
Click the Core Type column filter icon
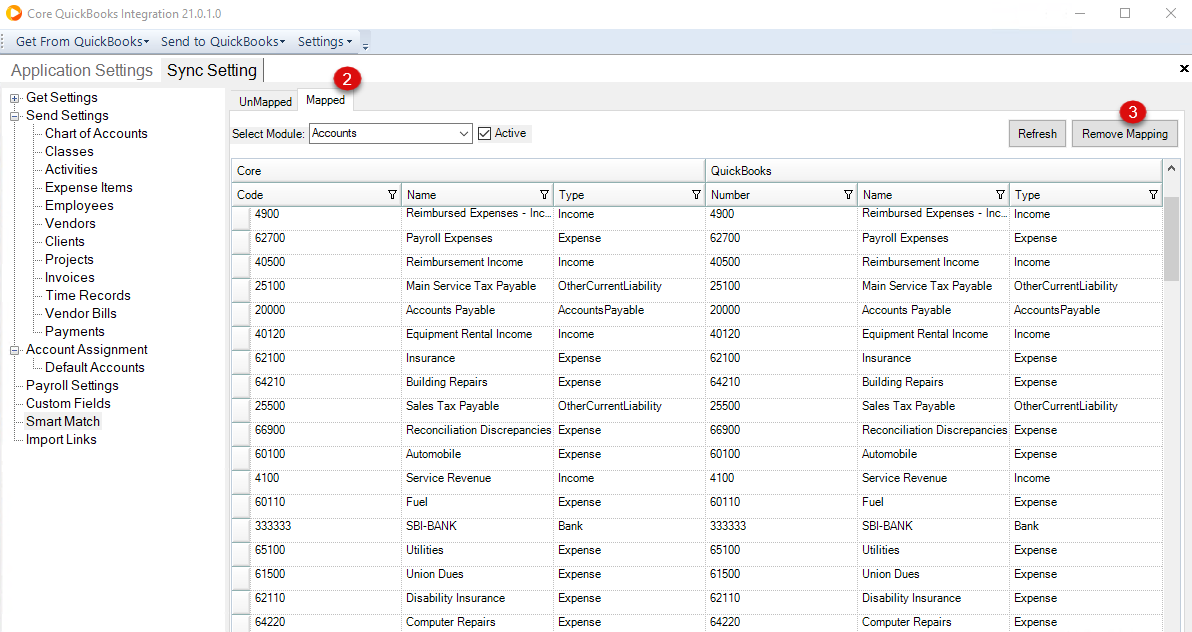pos(696,195)
